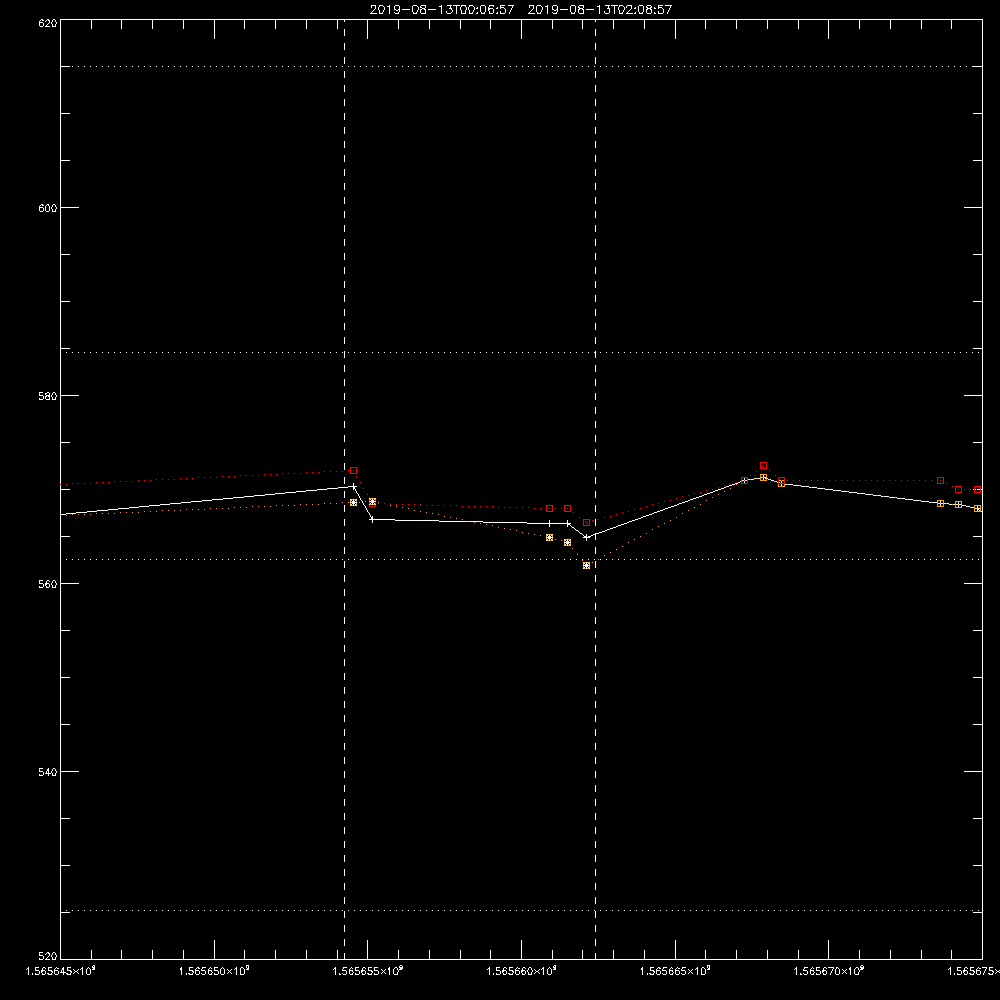Image resolution: width=1000 pixels, height=1000 pixels.
Task: Click the right vertical dashed time marker
Action: coord(596,489)
